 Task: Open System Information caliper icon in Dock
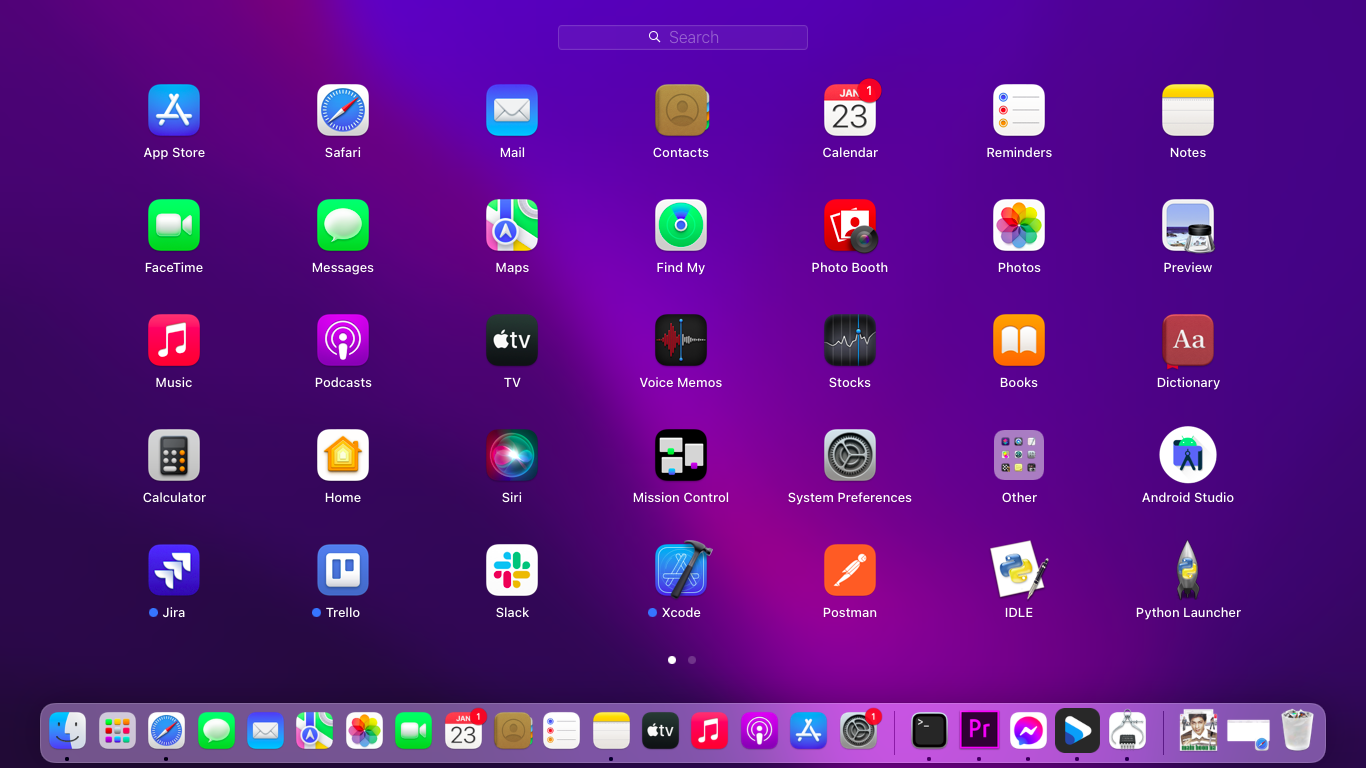tap(1127, 731)
